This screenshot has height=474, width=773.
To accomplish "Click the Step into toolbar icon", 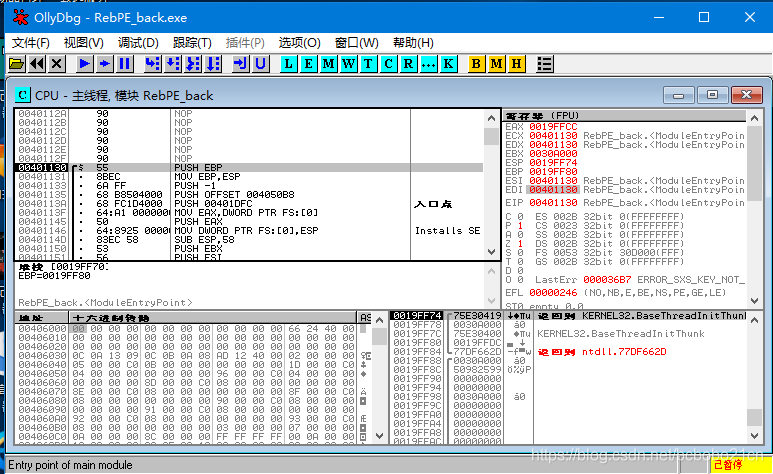I will [152, 64].
